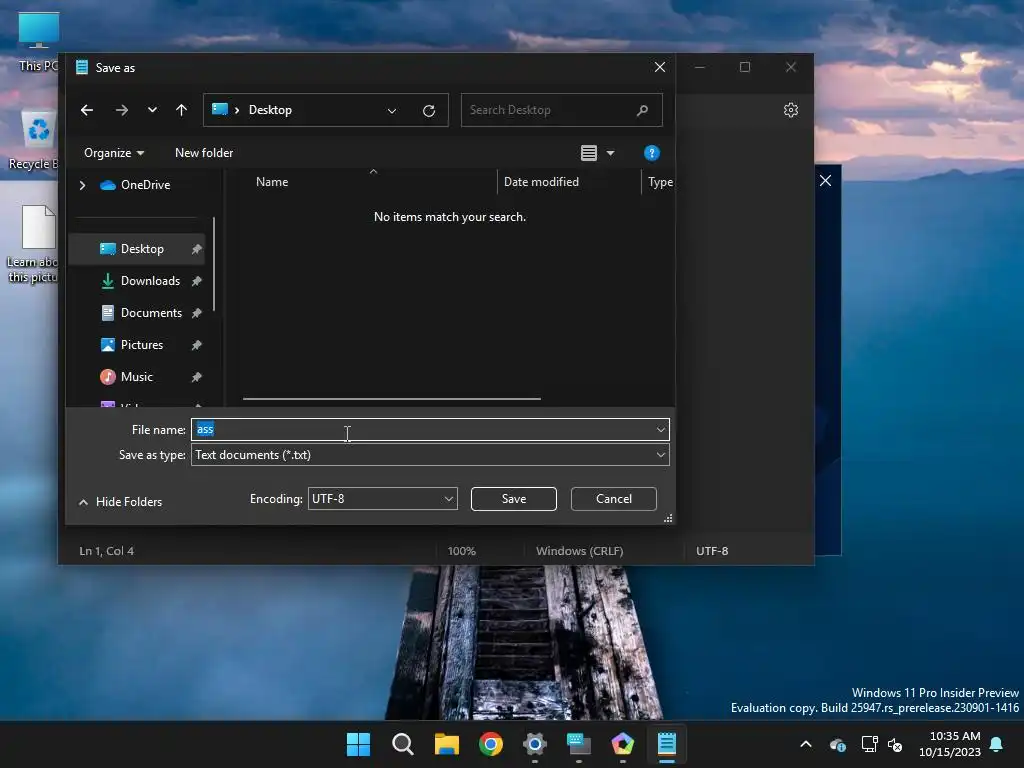Click the Save button
The width and height of the screenshot is (1024, 768).
(x=514, y=499)
